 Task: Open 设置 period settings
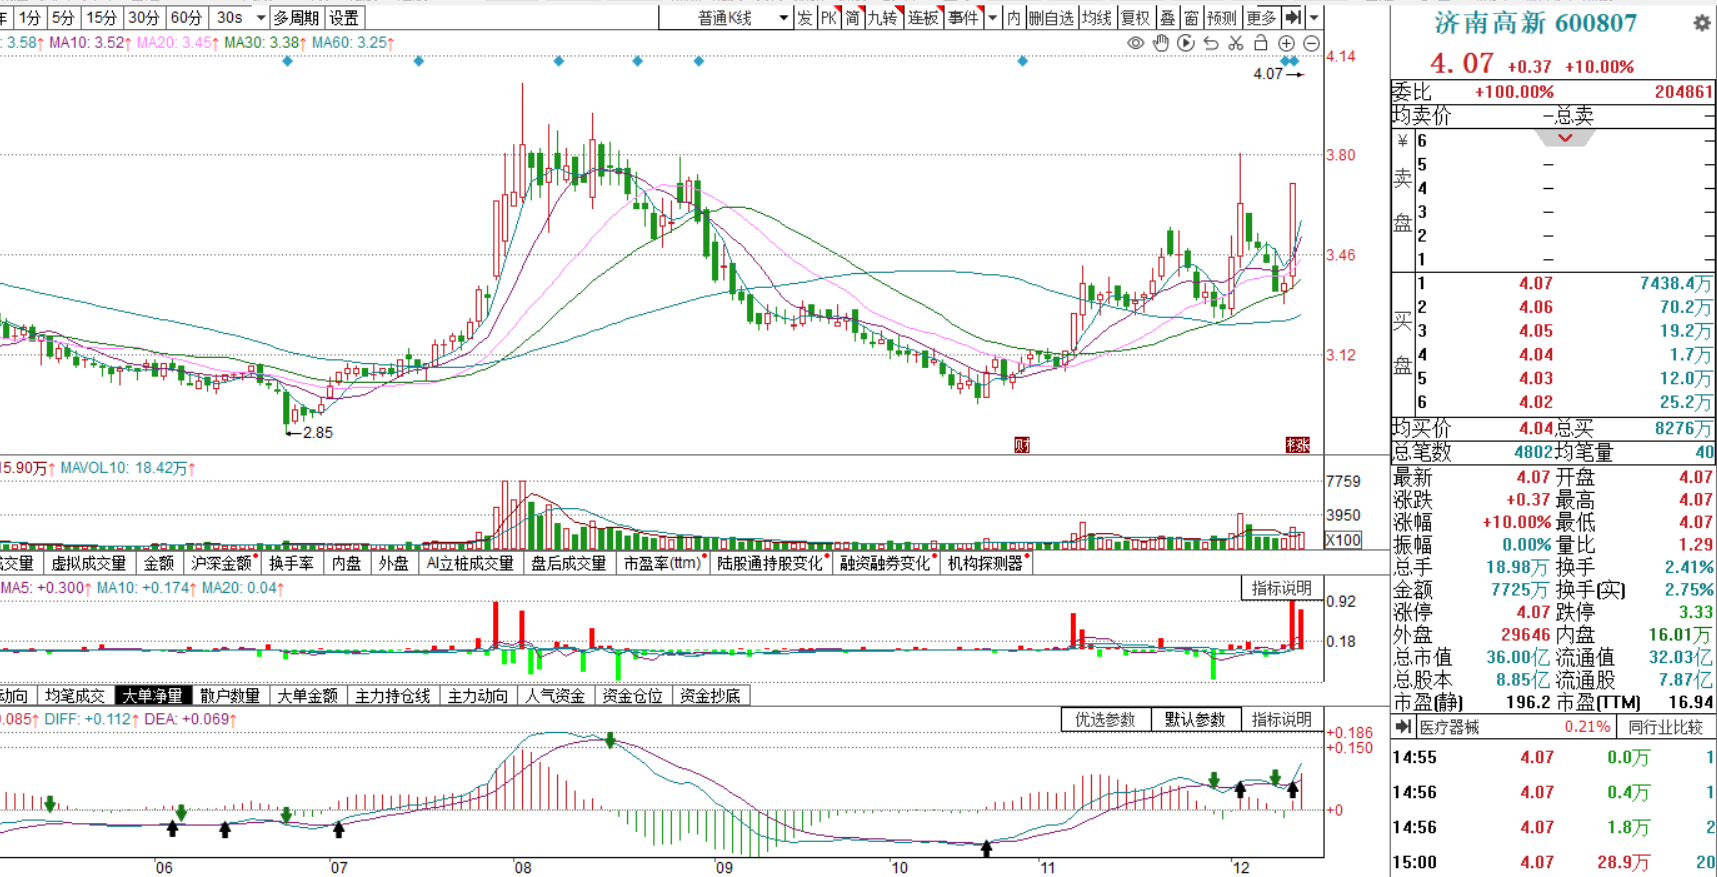[x=344, y=18]
